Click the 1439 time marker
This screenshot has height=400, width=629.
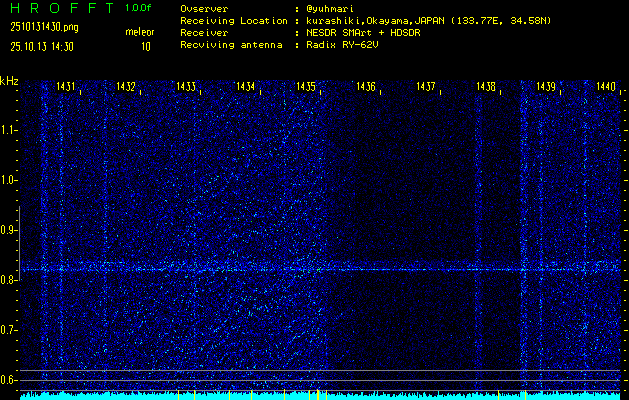546,88
